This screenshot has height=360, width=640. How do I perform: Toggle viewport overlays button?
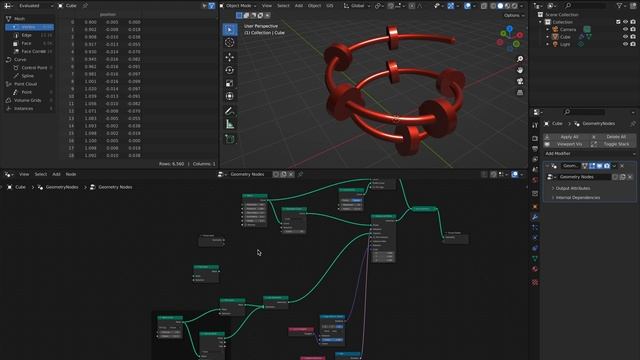click(467, 6)
